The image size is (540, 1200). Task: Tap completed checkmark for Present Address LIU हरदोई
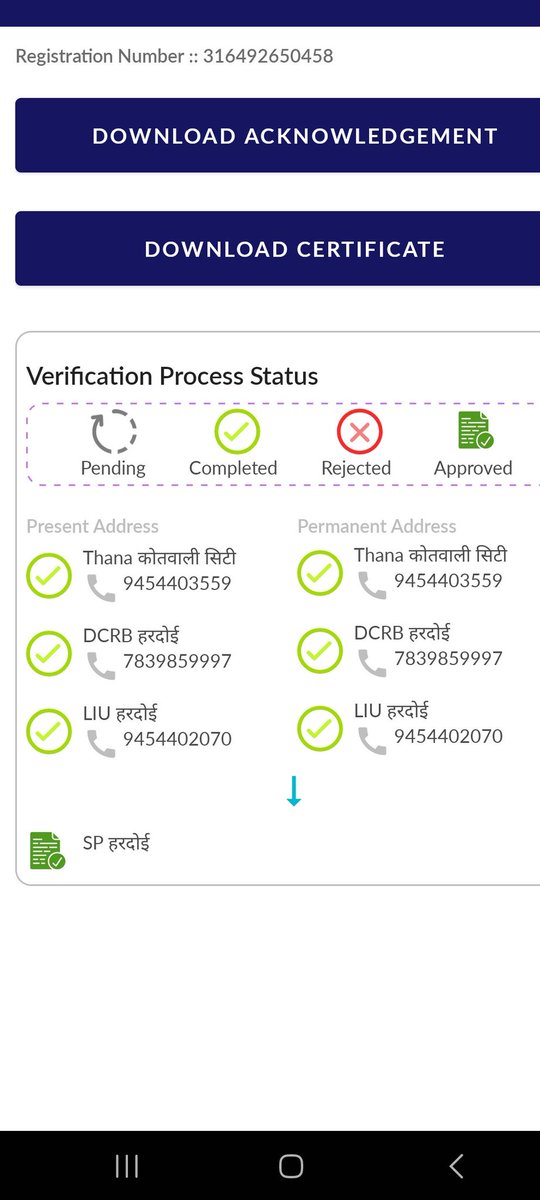click(48, 730)
